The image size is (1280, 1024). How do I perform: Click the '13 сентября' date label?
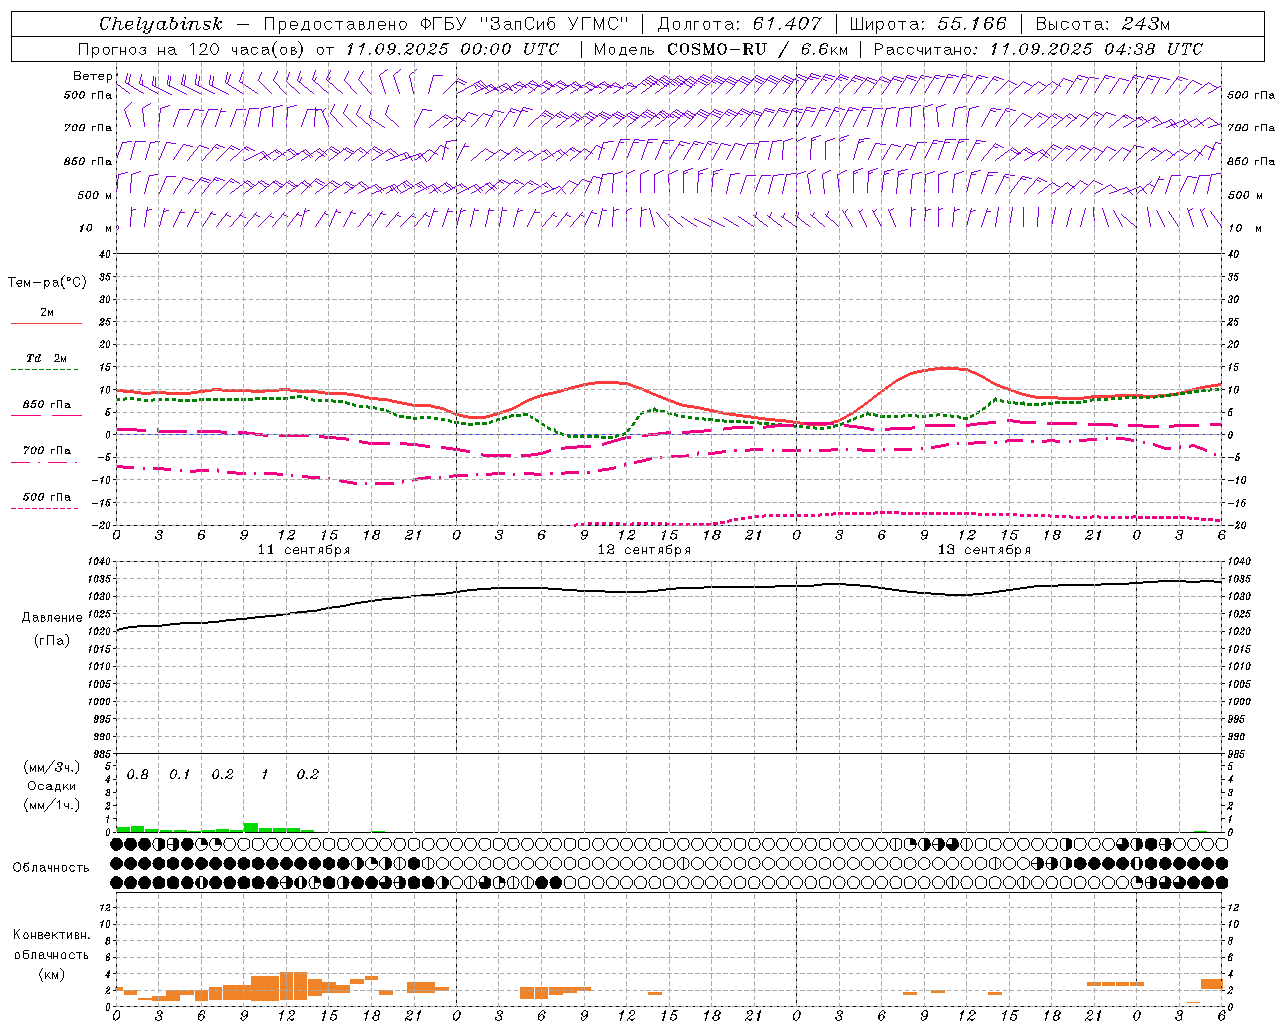pos(984,550)
